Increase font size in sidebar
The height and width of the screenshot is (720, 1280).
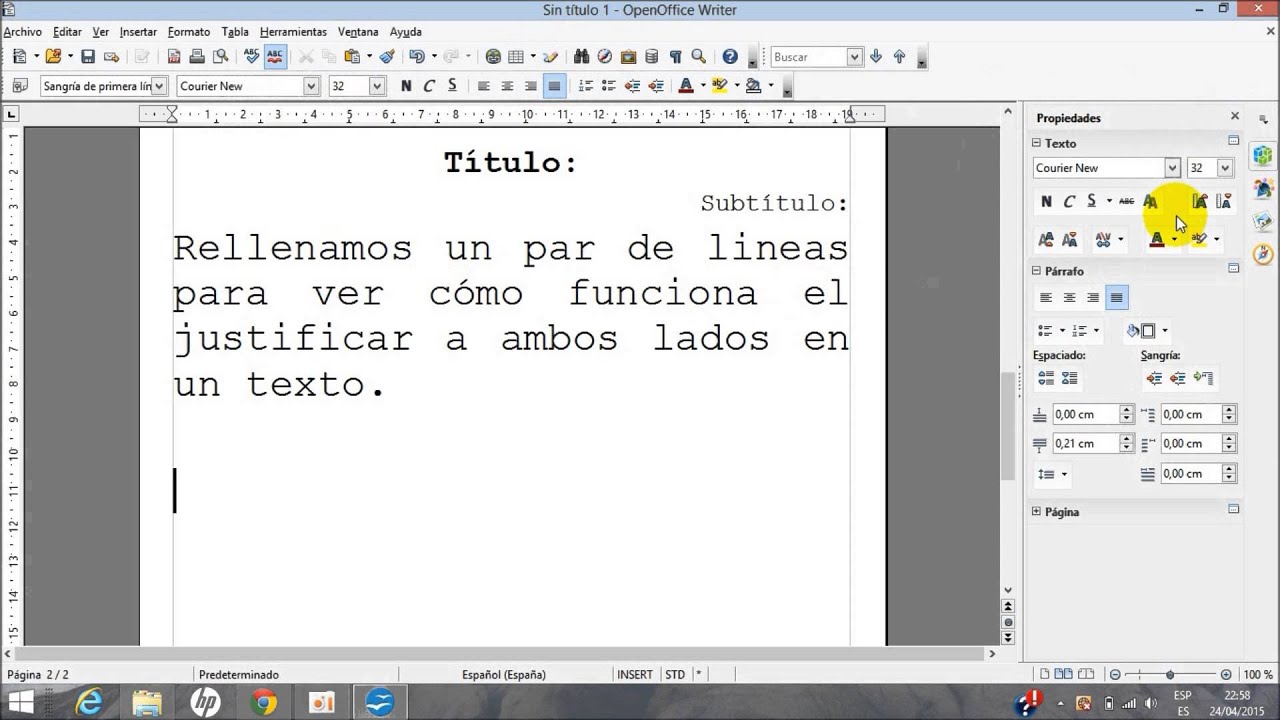1200,201
